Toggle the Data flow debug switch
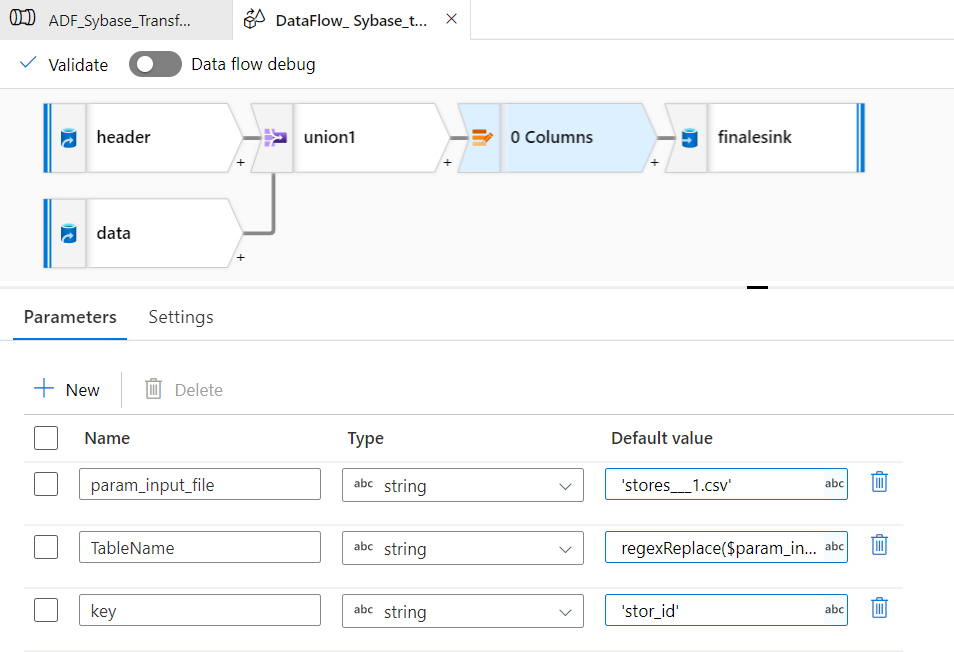 [155, 65]
